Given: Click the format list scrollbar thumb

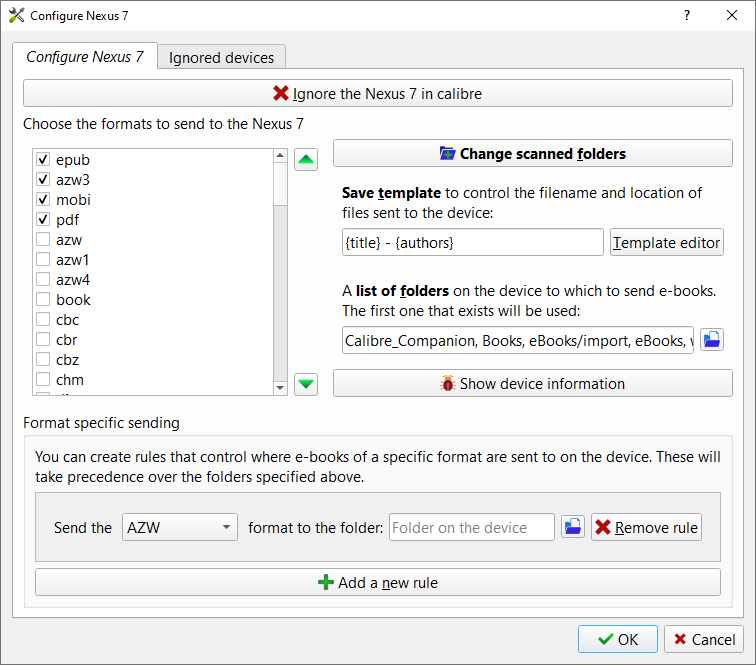Looking at the screenshot, I should tap(280, 184).
